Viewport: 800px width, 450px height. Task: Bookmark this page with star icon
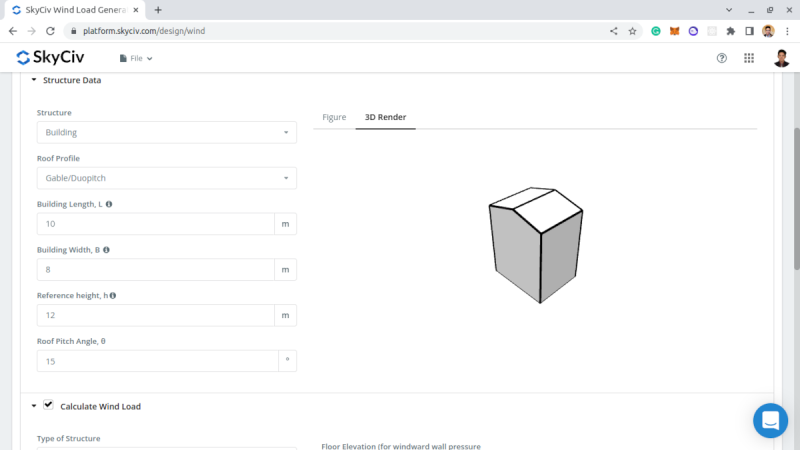[x=632, y=31]
